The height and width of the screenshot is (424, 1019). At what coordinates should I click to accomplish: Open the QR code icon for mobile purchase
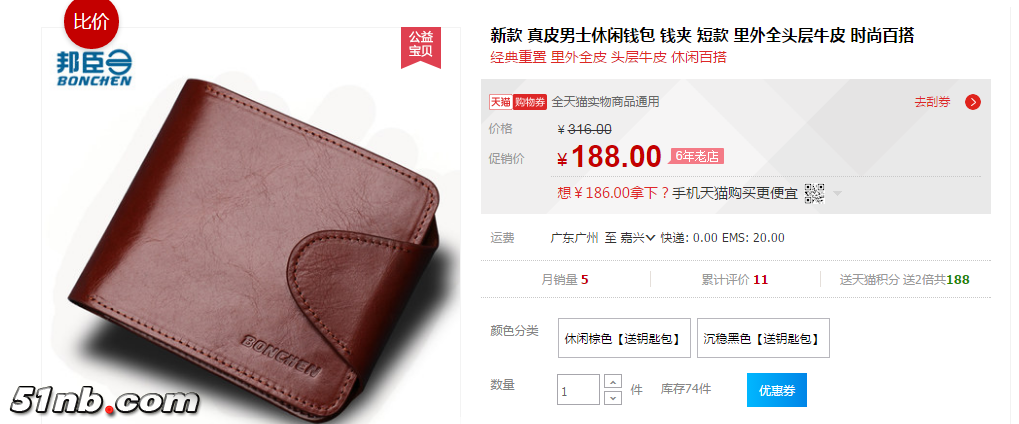(814, 193)
